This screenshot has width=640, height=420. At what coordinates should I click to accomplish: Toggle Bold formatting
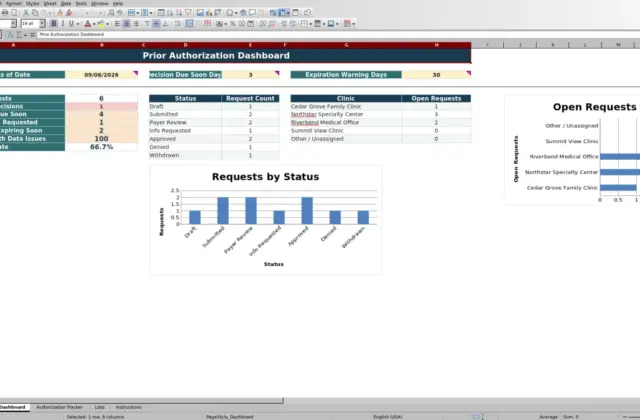(x=54, y=24)
